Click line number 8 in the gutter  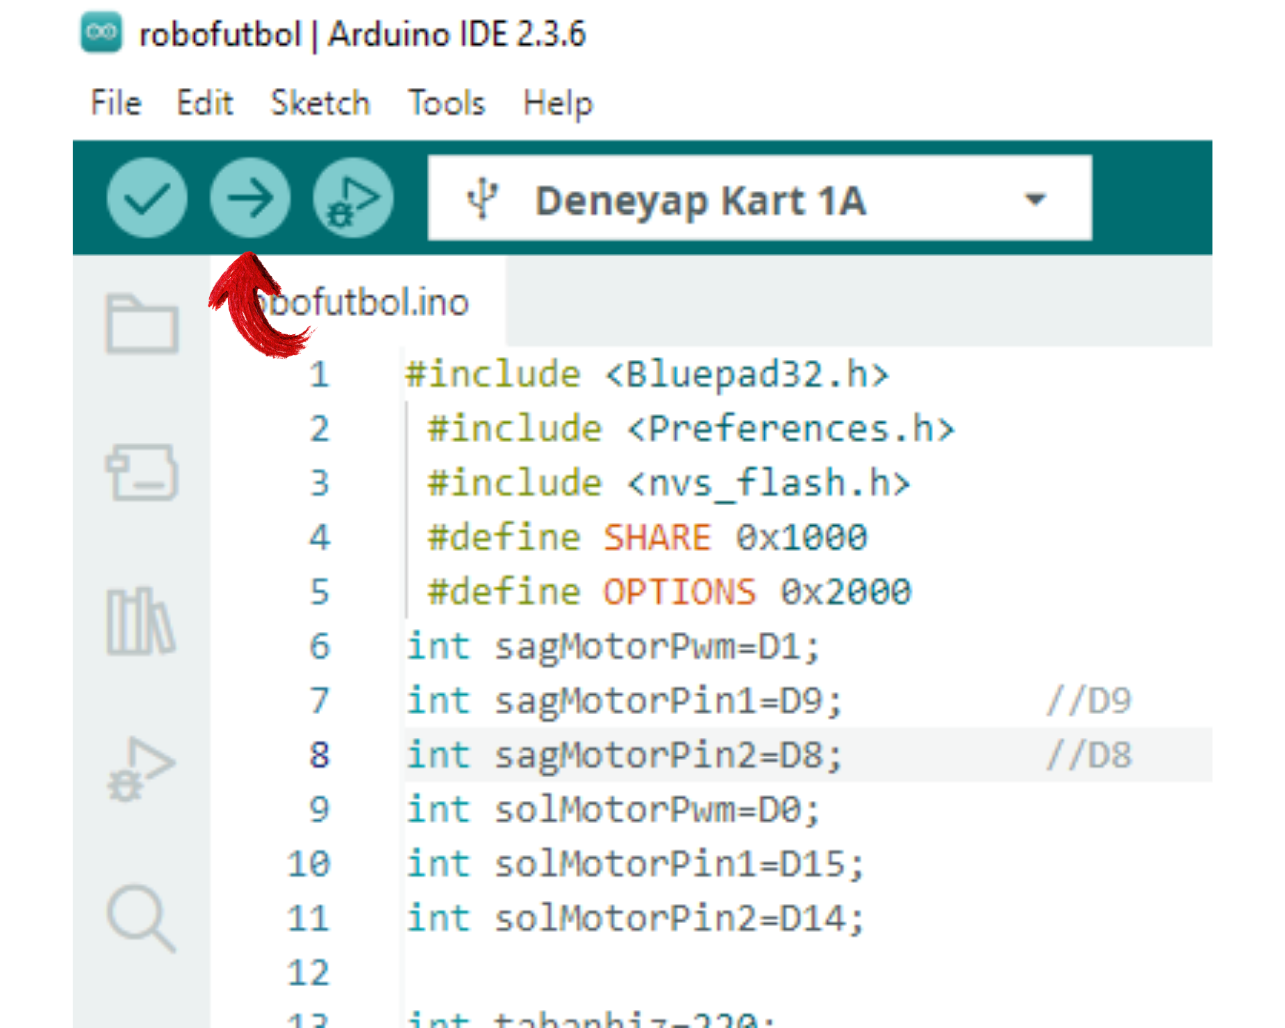(319, 755)
